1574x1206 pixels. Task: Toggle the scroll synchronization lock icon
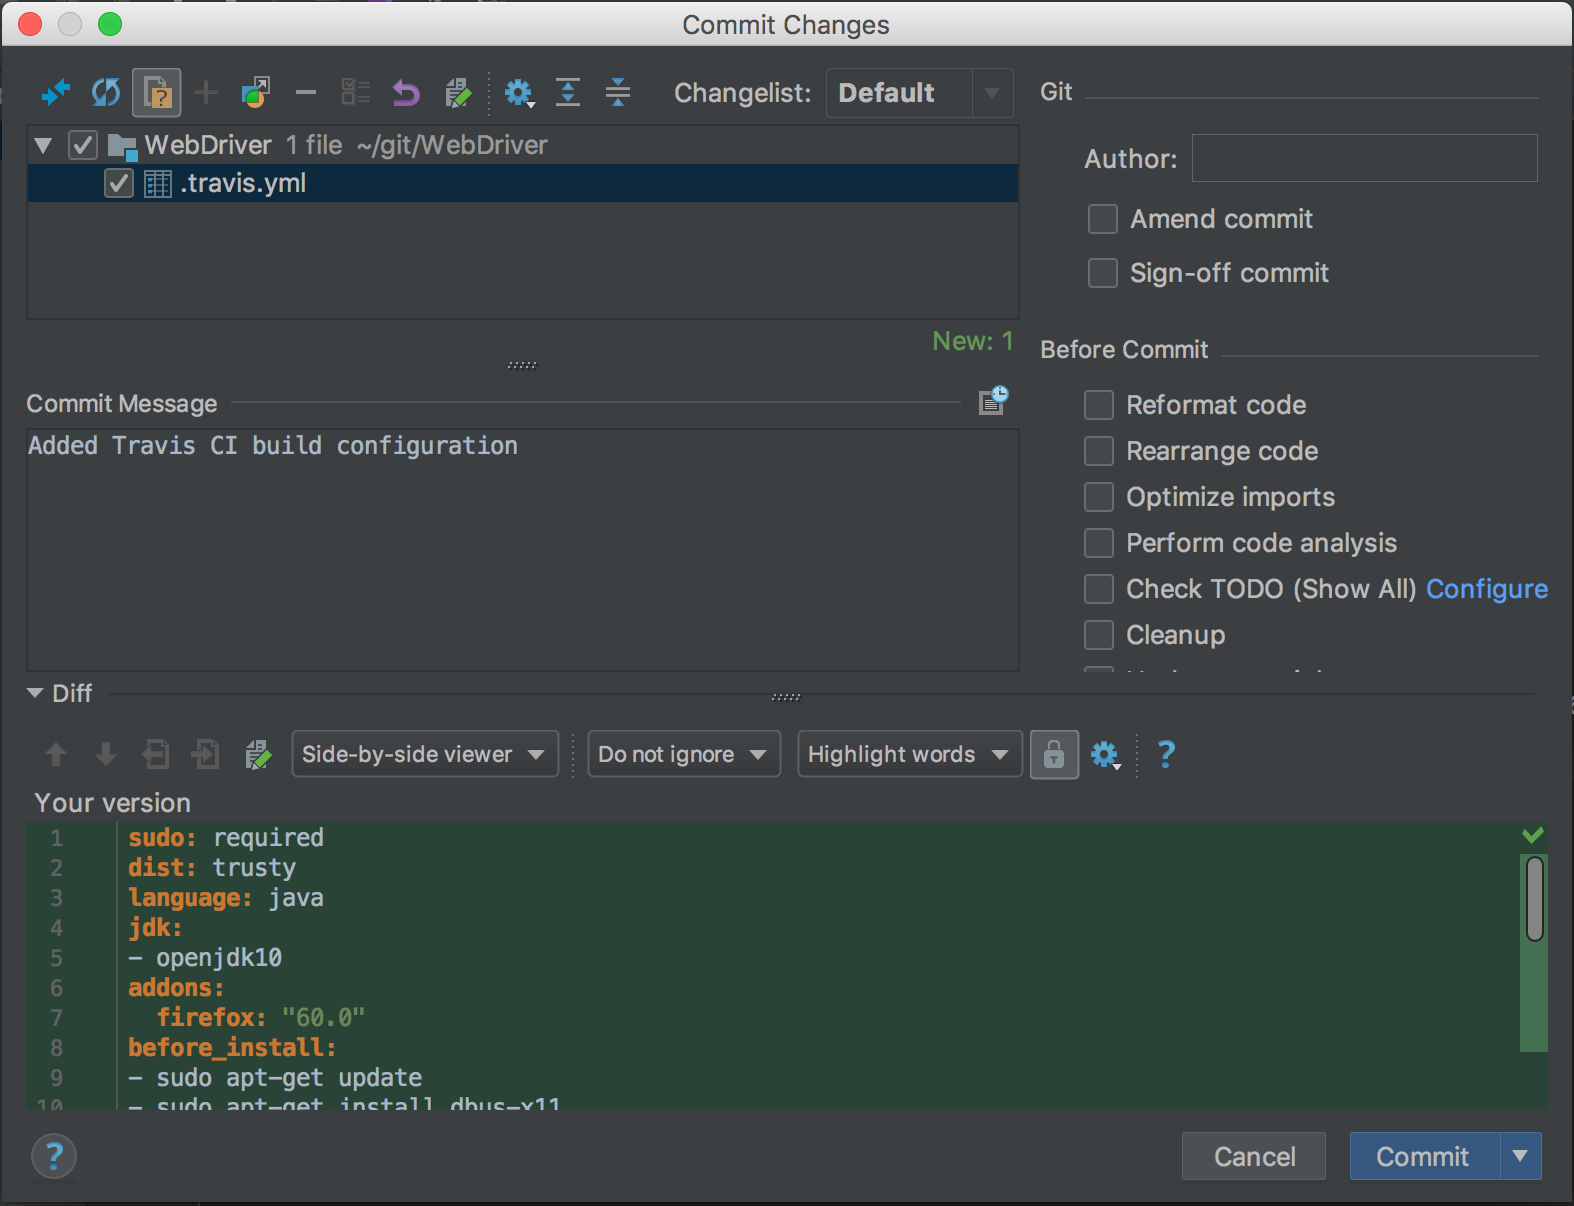point(1054,754)
